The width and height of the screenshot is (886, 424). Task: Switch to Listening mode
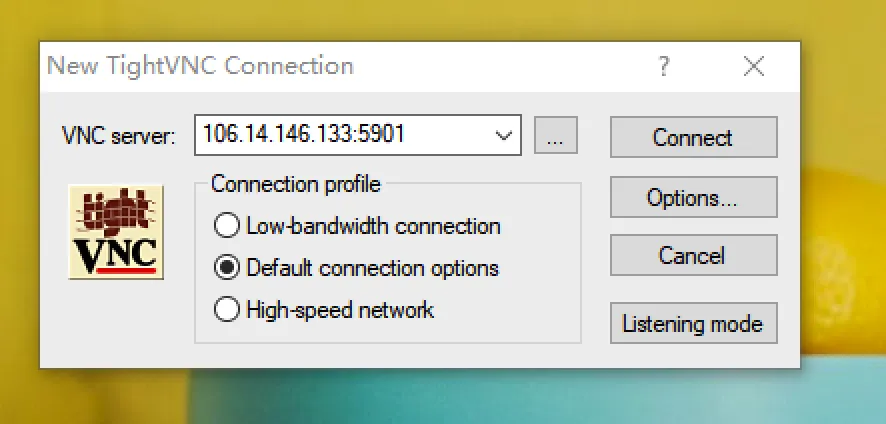(x=693, y=323)
